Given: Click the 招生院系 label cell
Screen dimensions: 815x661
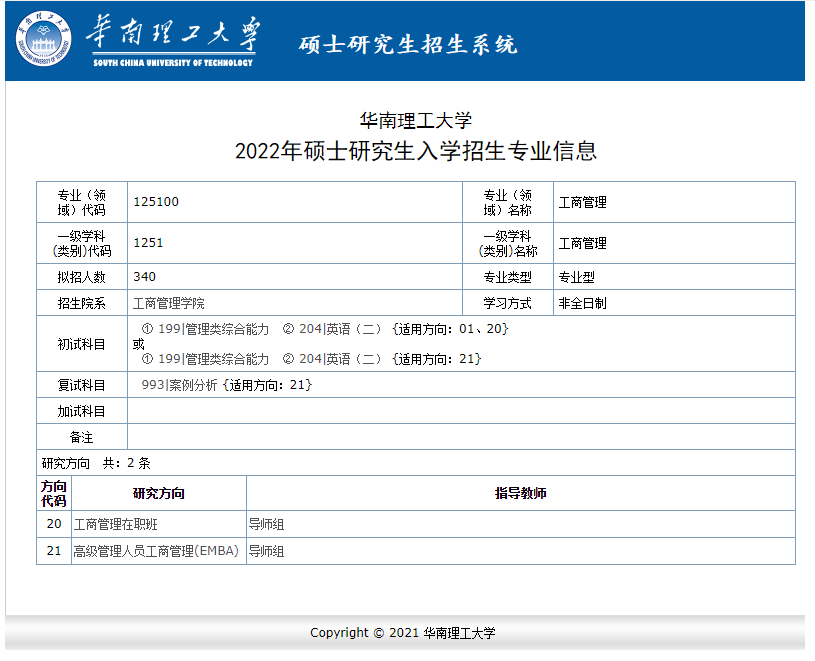Looking at the screenshot, I should [82, 303].
